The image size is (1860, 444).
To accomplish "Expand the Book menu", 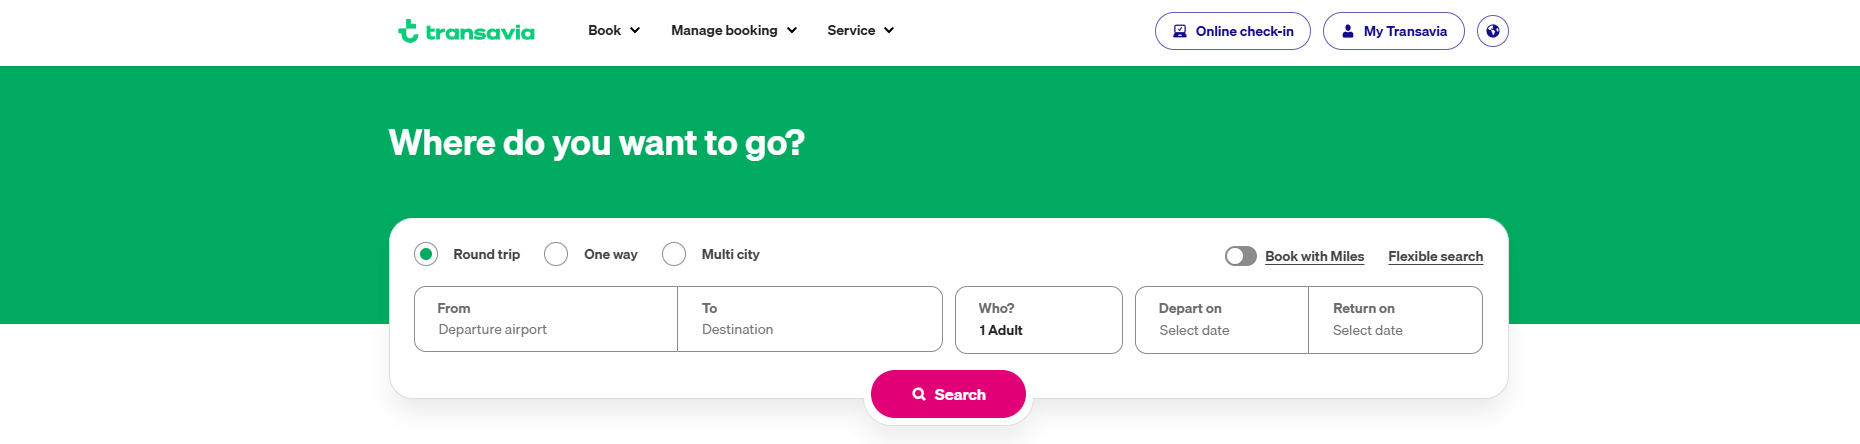I will (613, 31).
